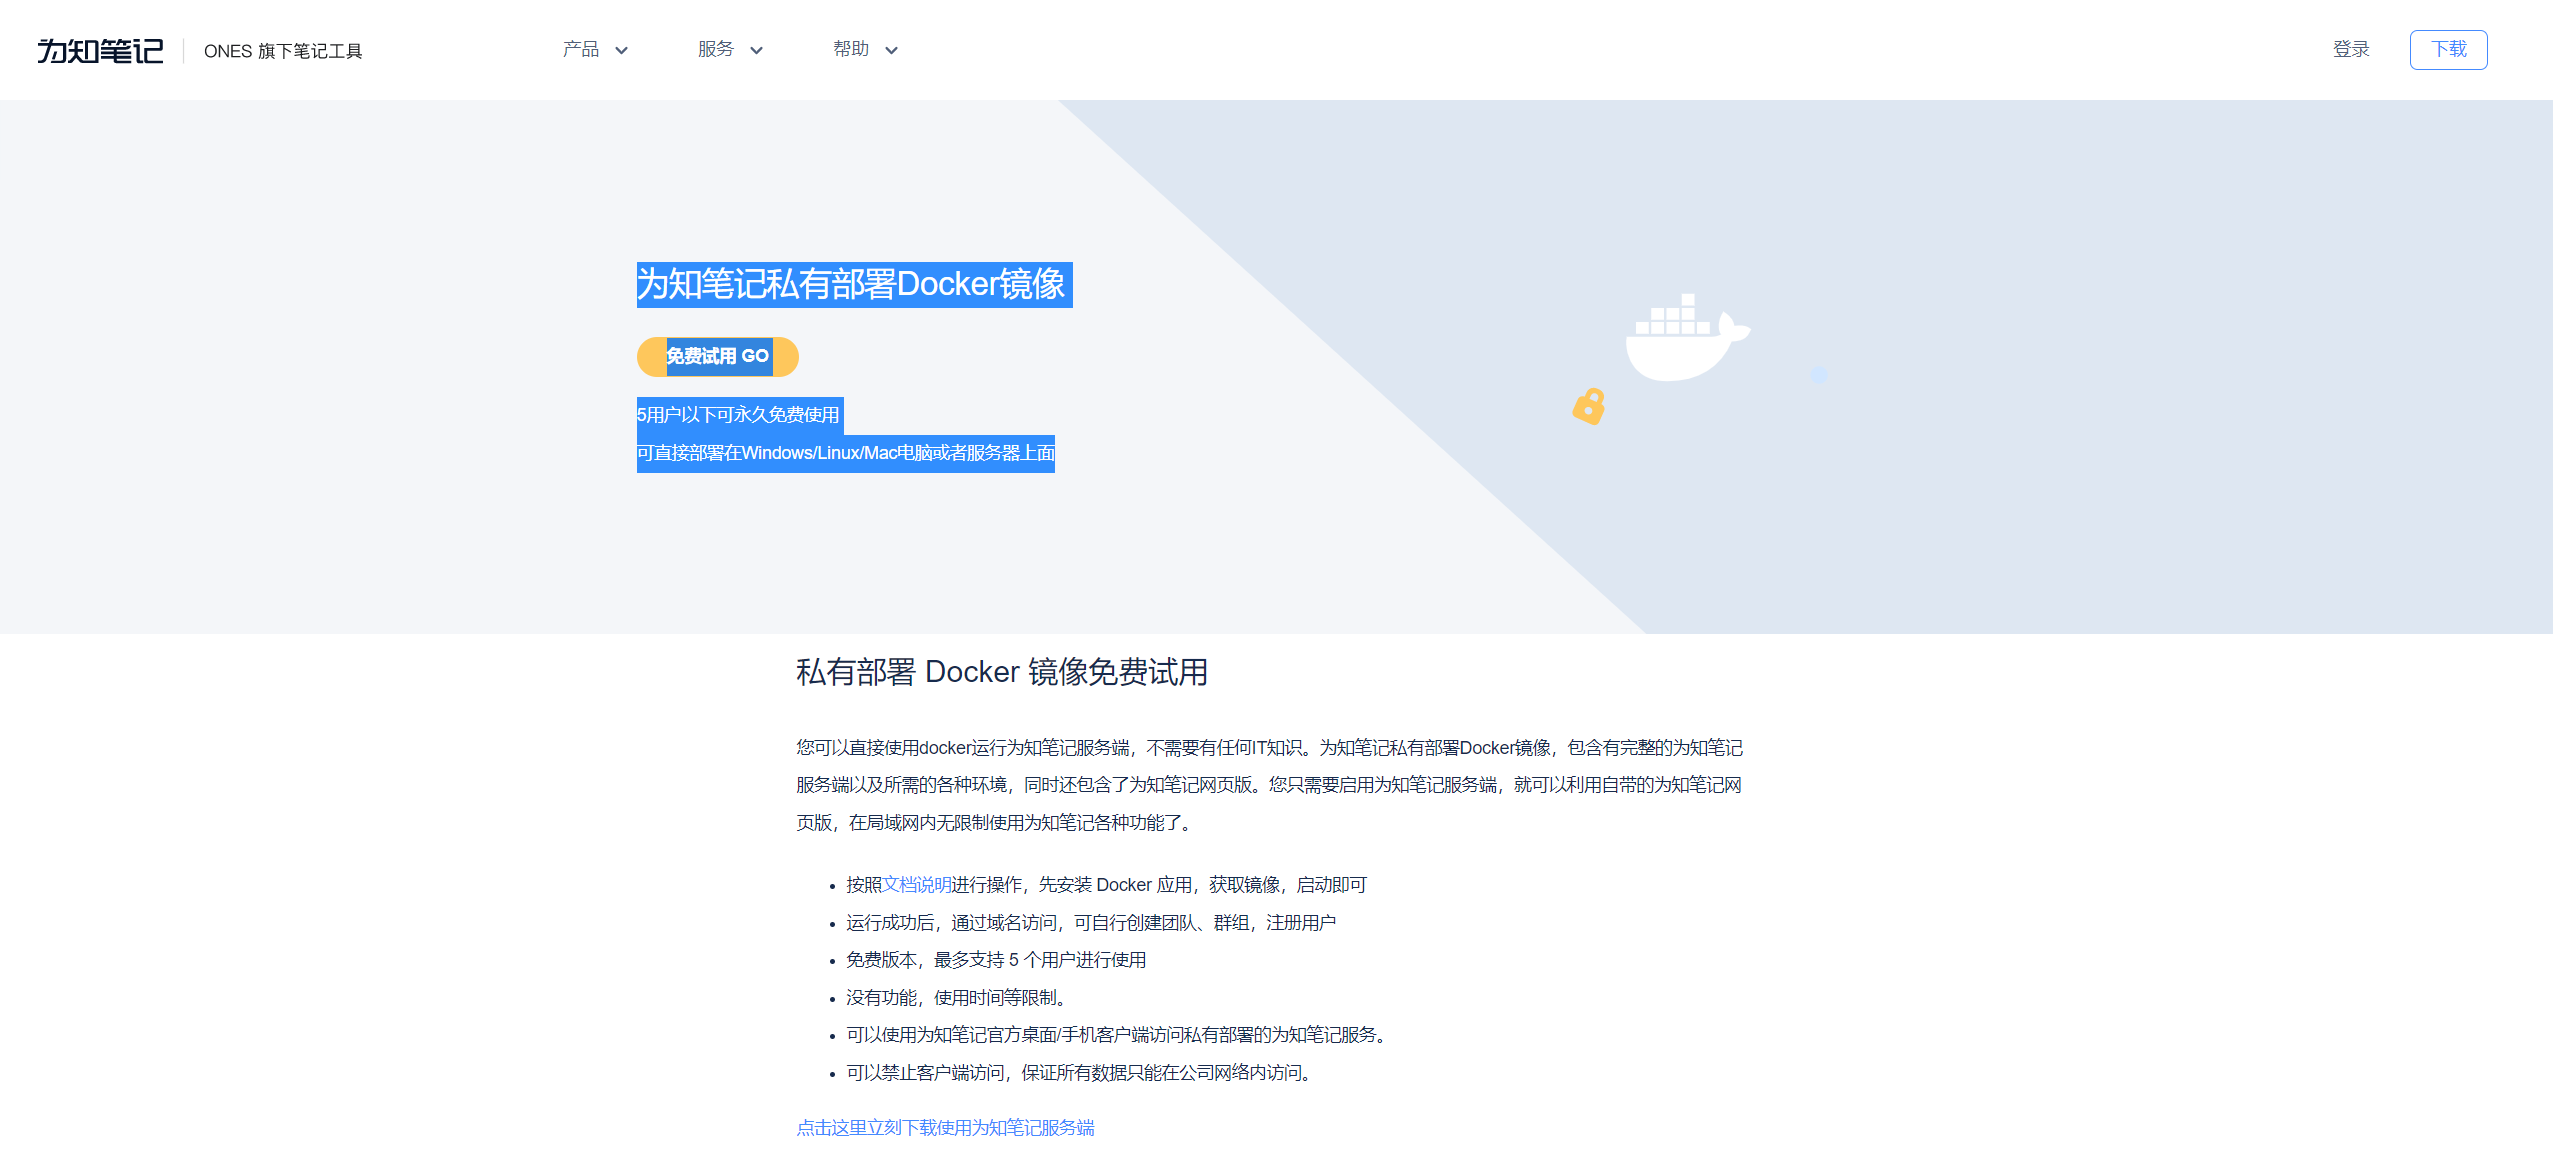
Task: Expand the 帮助 dropdown chevron
Action: (891, 50)
